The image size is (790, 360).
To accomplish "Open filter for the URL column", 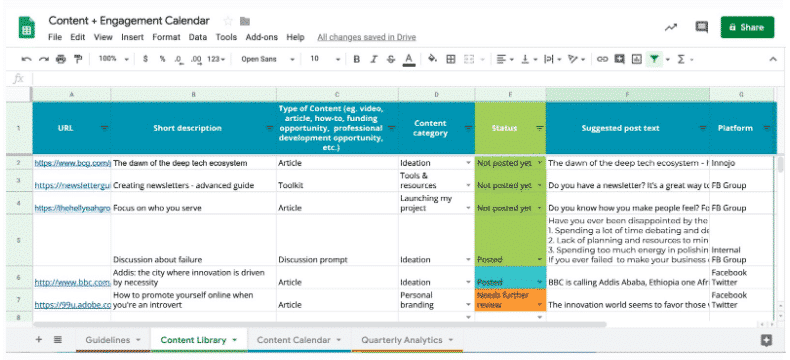I will [x=104, y=128].
